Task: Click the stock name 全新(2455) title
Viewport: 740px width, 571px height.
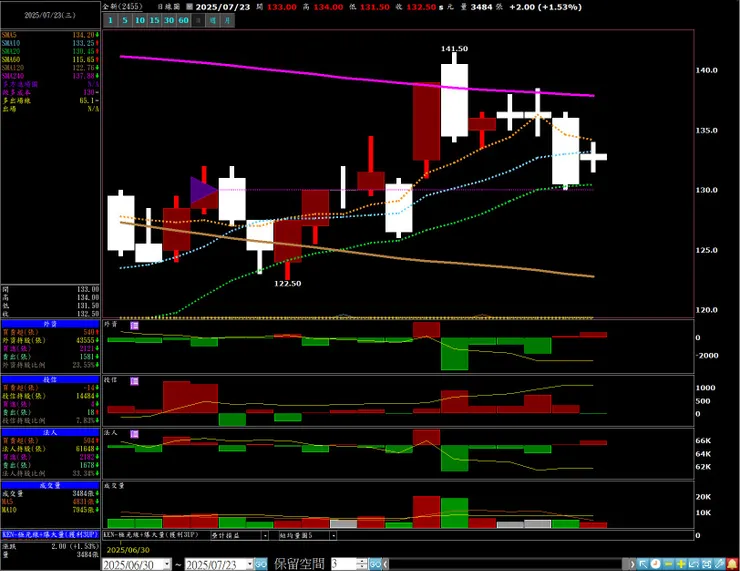Action: (123, 7)
